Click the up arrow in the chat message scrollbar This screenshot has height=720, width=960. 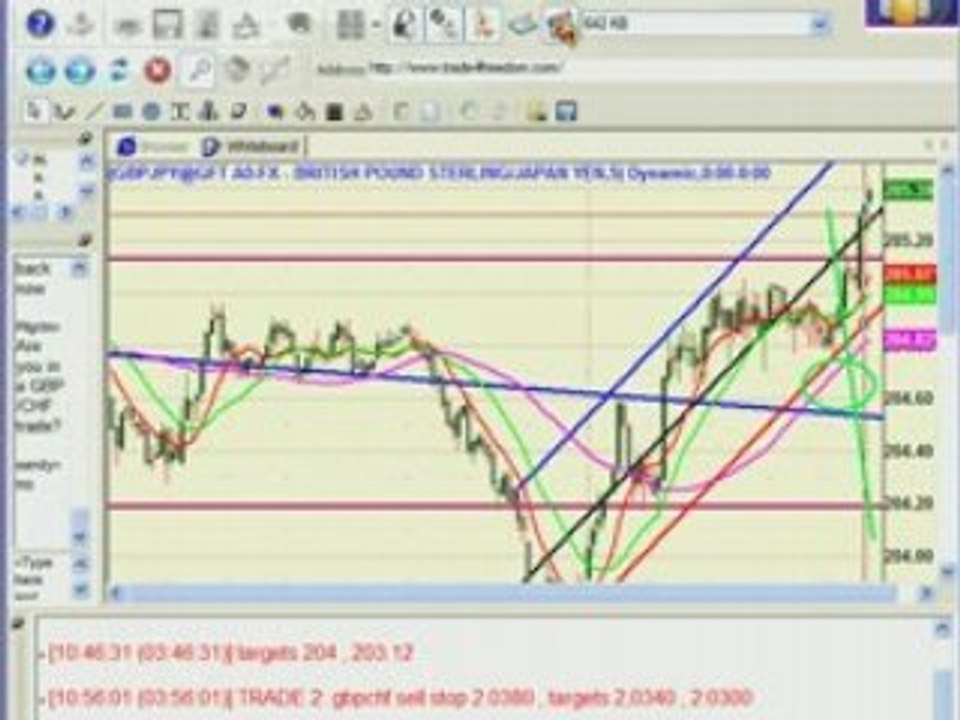point(80,268)
